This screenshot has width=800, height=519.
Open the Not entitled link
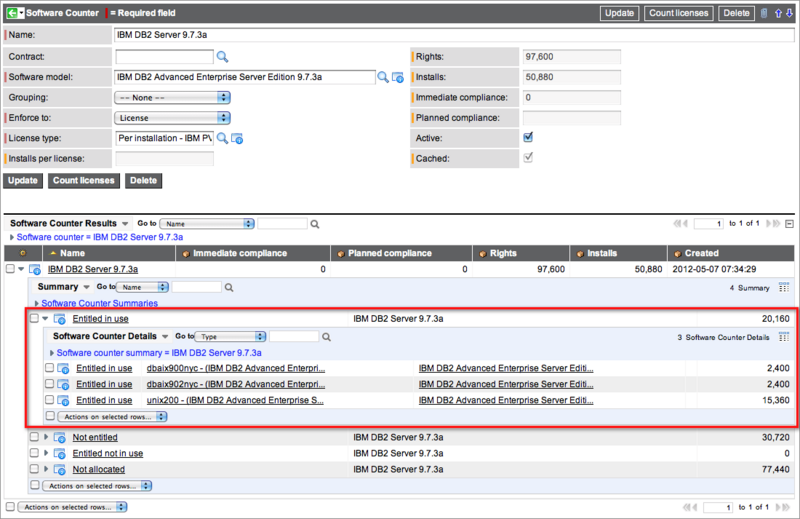coord(95,438)
